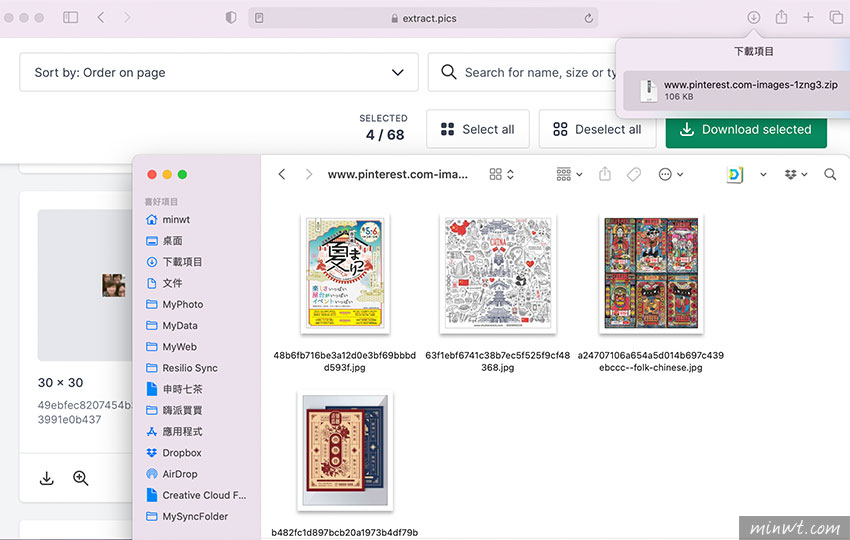The height and width of the screenshot is (540, 850).
Task: Click Finder window title www.pinterest.com-ima...
Action: click(397, 174)
